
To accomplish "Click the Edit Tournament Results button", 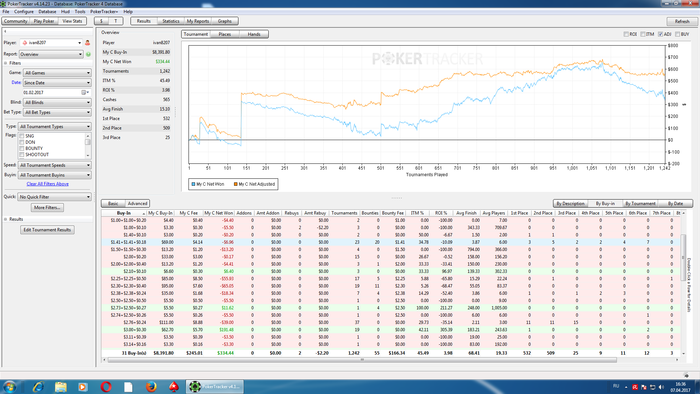I will 47,230.
